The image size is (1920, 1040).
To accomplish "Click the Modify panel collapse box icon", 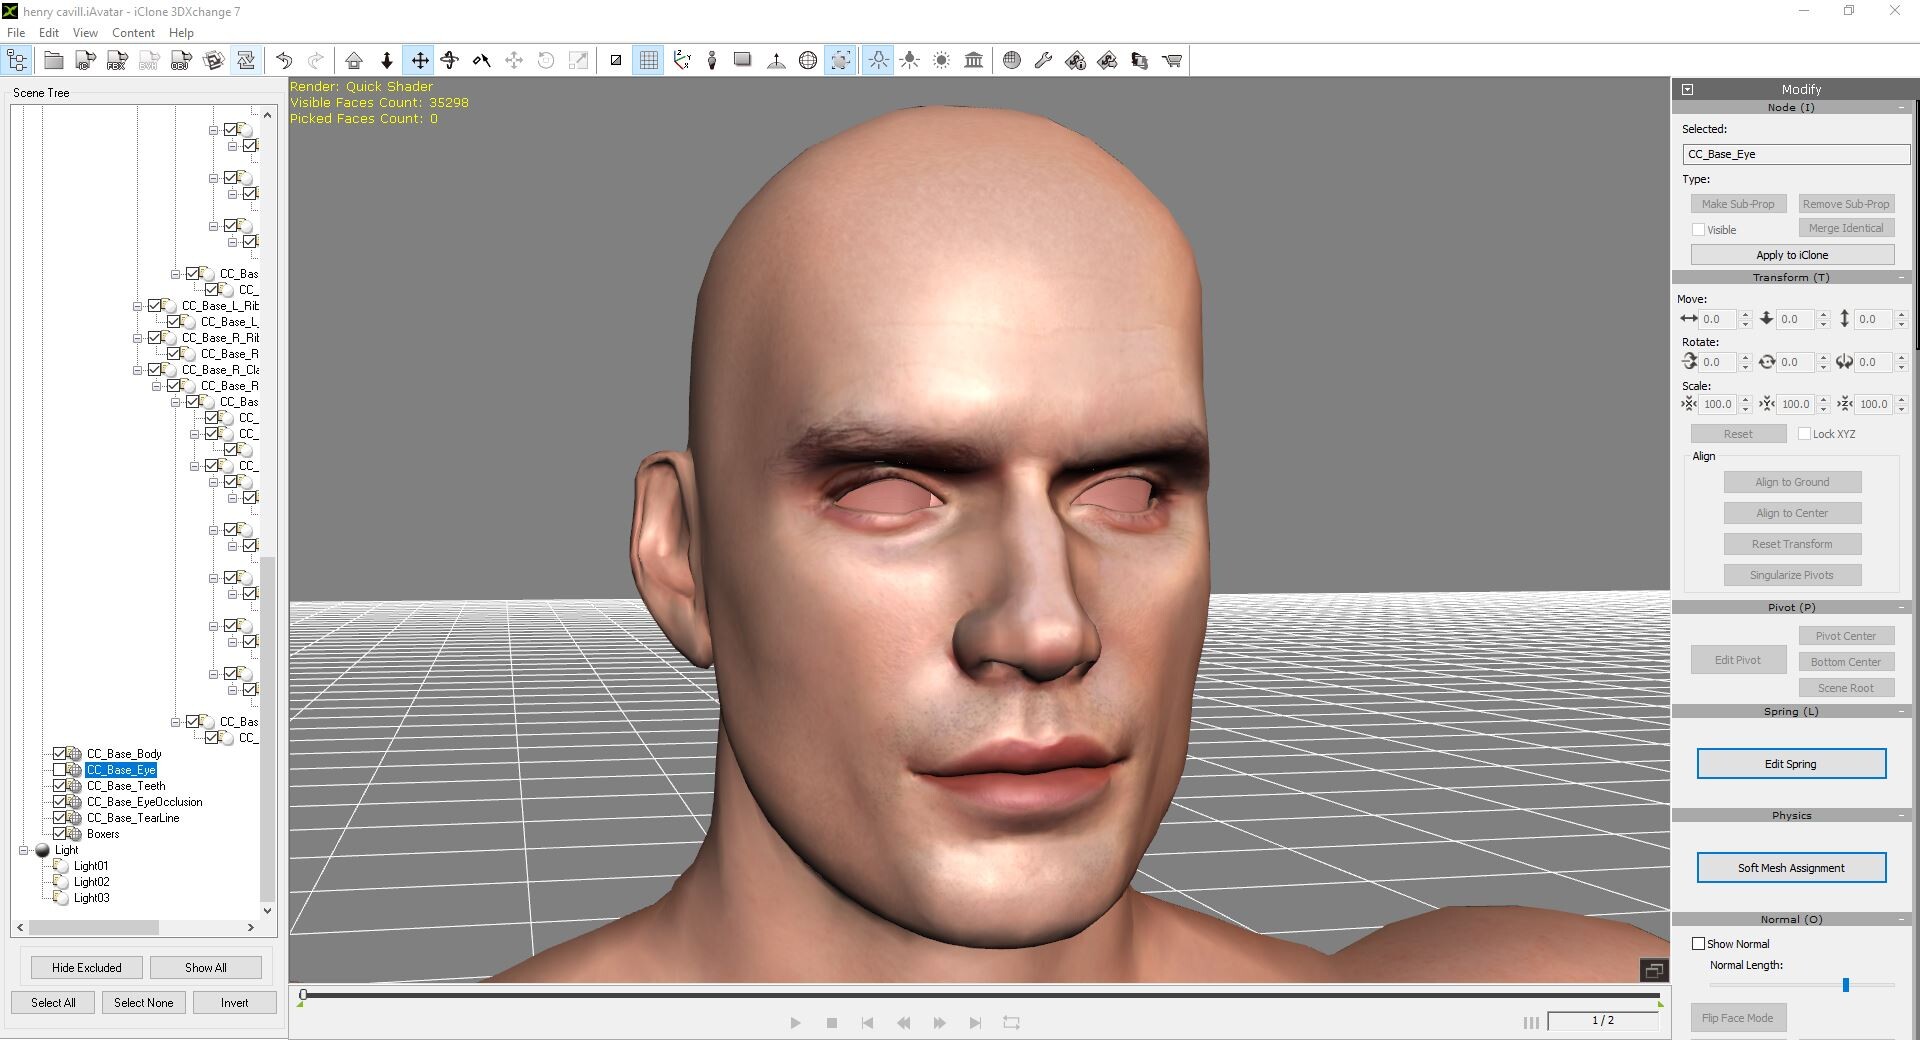I will tap(1688, 89).
